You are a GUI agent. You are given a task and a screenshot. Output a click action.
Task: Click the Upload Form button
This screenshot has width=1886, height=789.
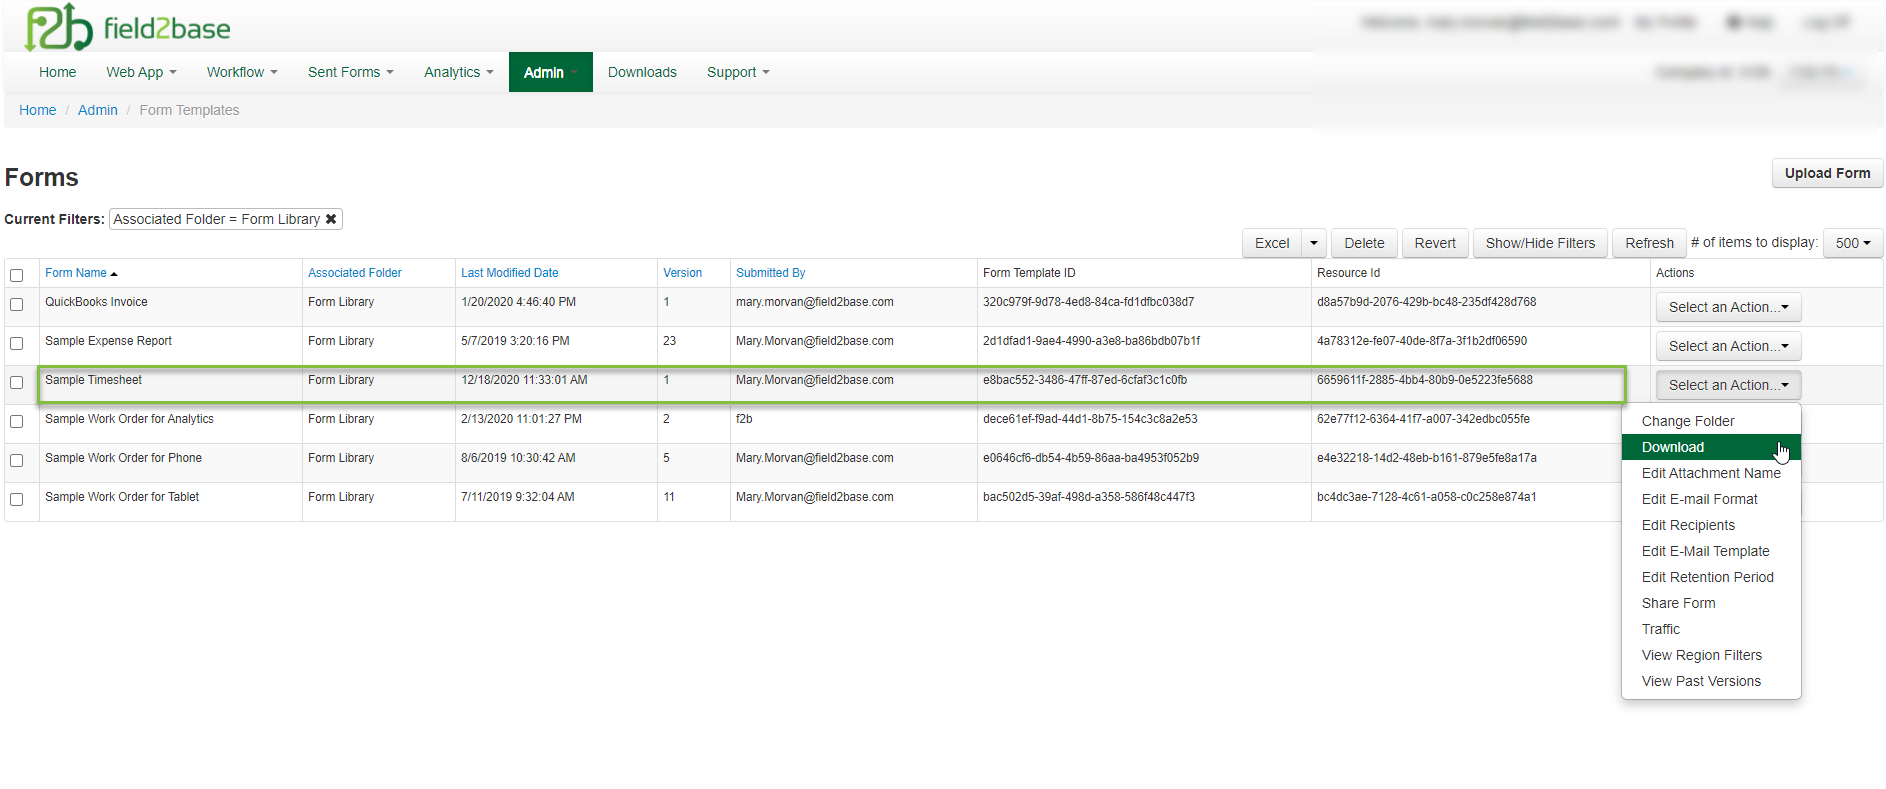[x=1826, y=173]
